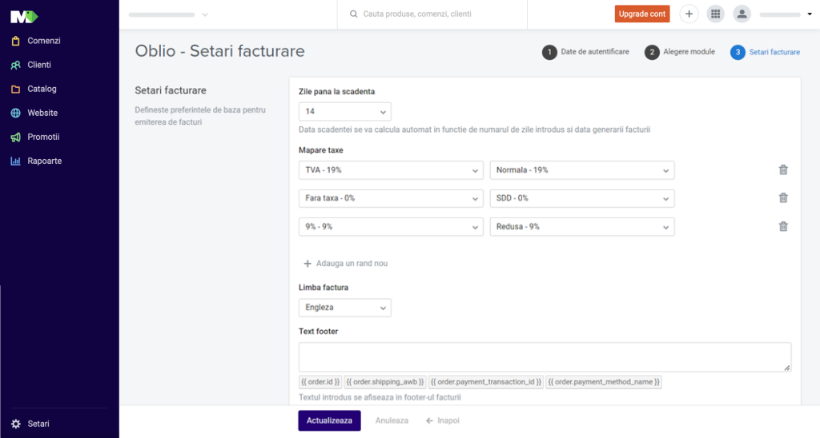Viewport: 820px width, 438px height.
Task: Open the user profile avatar
Action: 741,14
